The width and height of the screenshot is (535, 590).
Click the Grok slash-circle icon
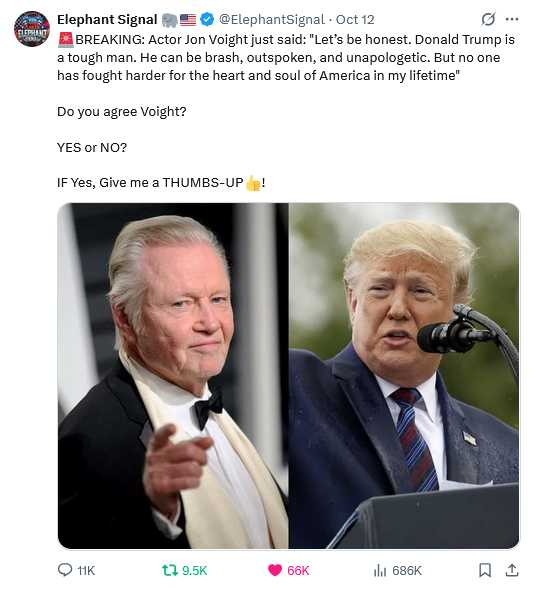[488, 19]
